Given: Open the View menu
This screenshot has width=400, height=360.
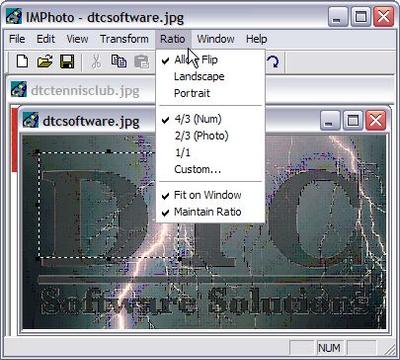Looking at the screenshot, I should tap(77, 39).
